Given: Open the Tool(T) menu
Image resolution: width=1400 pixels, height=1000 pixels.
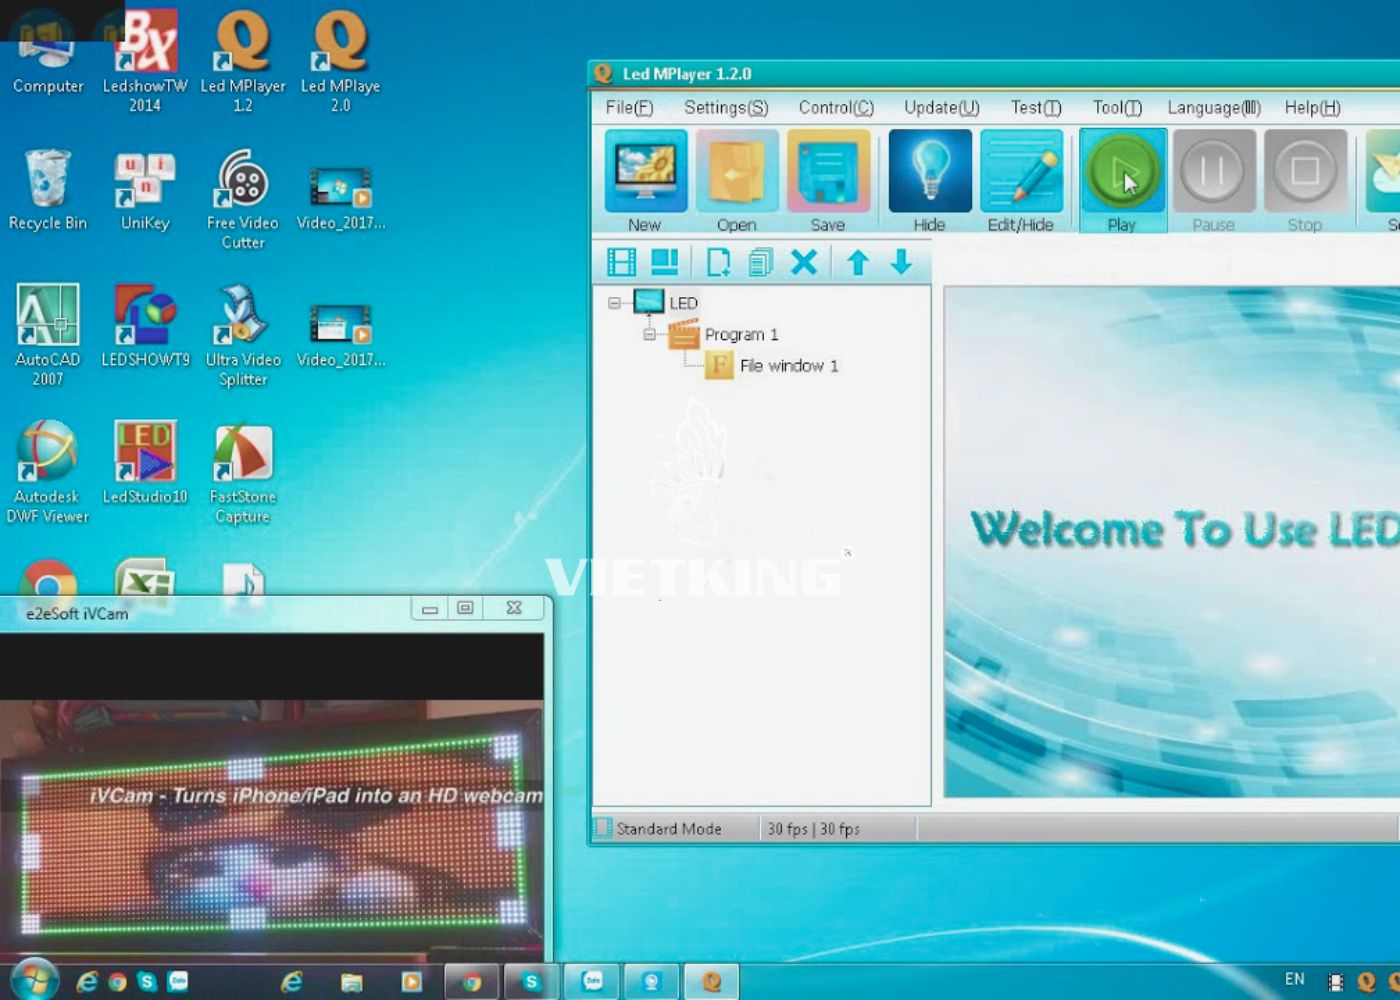Looking at the screenshot, I should [x=1117, y=107].
